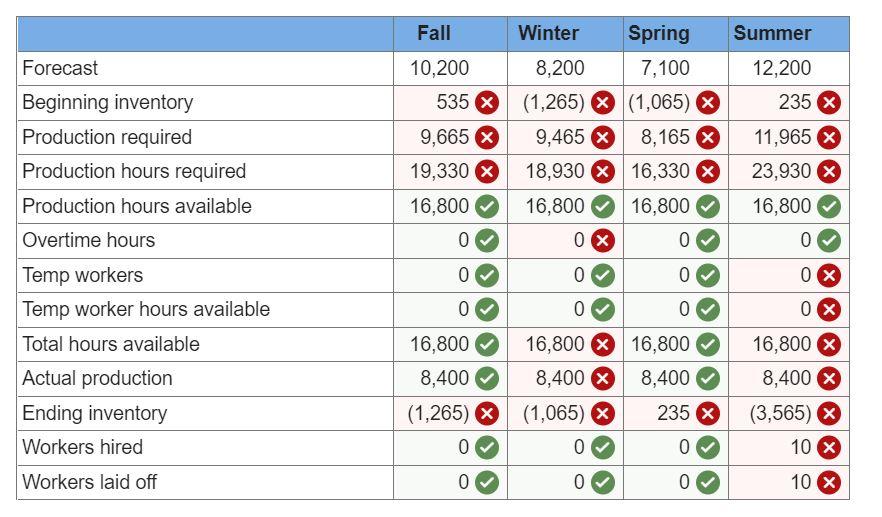
Task: Click red X icon beside Summer Temp workers
Action: click(x=829, y=276)
